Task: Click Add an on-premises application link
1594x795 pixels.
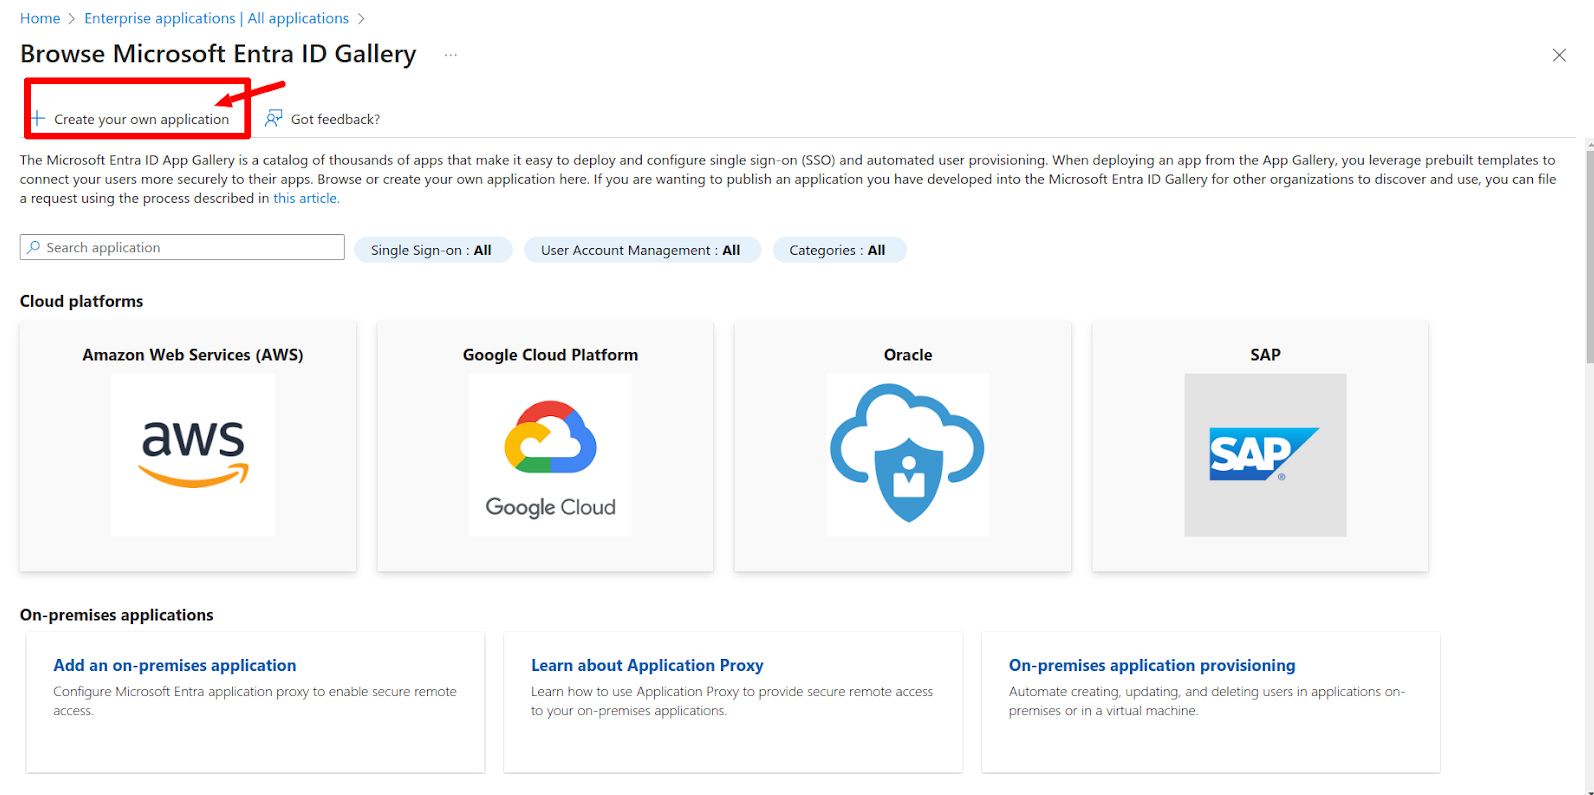Action: tap(174, 665)
